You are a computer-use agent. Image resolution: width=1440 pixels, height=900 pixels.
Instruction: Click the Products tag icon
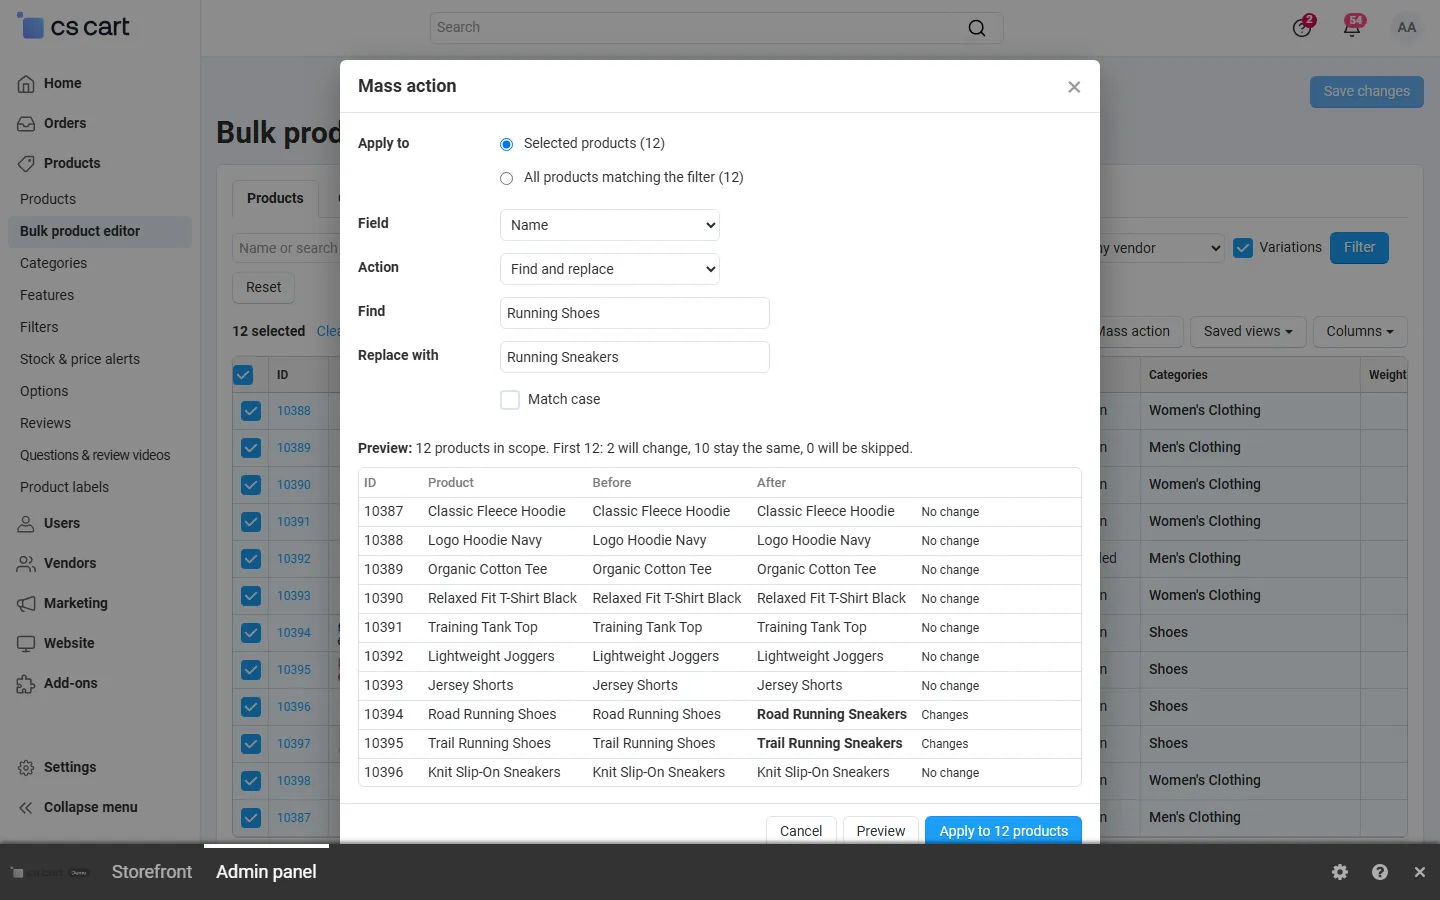click(26, 164)
